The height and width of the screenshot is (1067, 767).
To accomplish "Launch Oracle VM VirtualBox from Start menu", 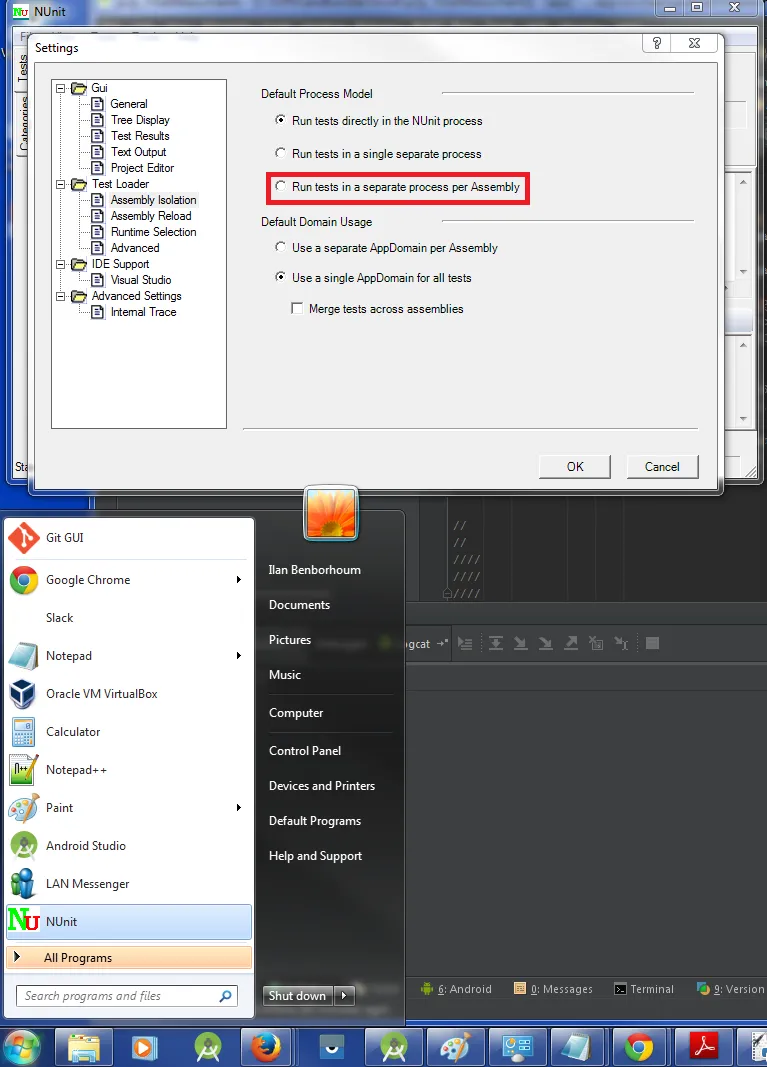I will click(x=129, y=693).
